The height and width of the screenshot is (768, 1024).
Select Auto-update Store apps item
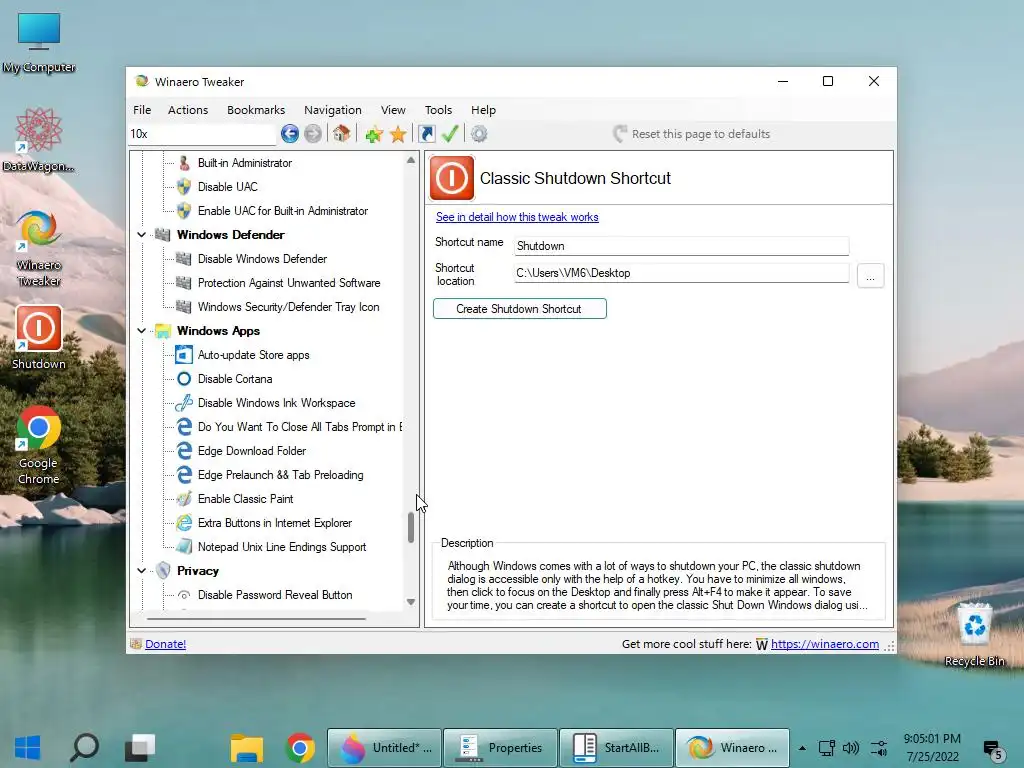coord(253,355)
